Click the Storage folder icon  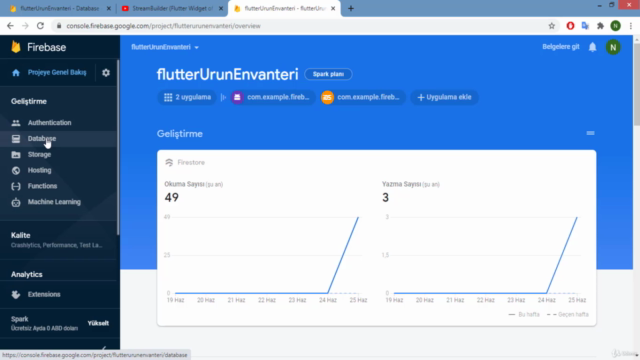16,155
